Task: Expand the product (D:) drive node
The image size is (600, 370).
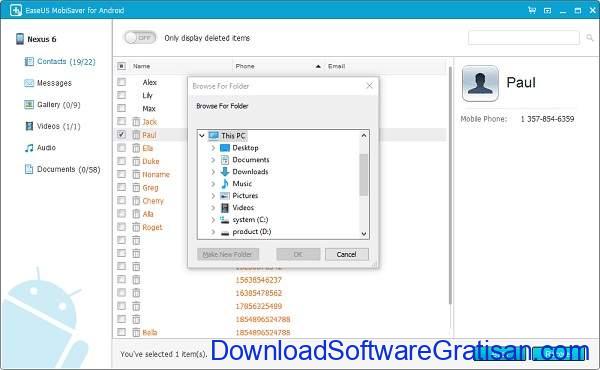Action: coord(213,231)
